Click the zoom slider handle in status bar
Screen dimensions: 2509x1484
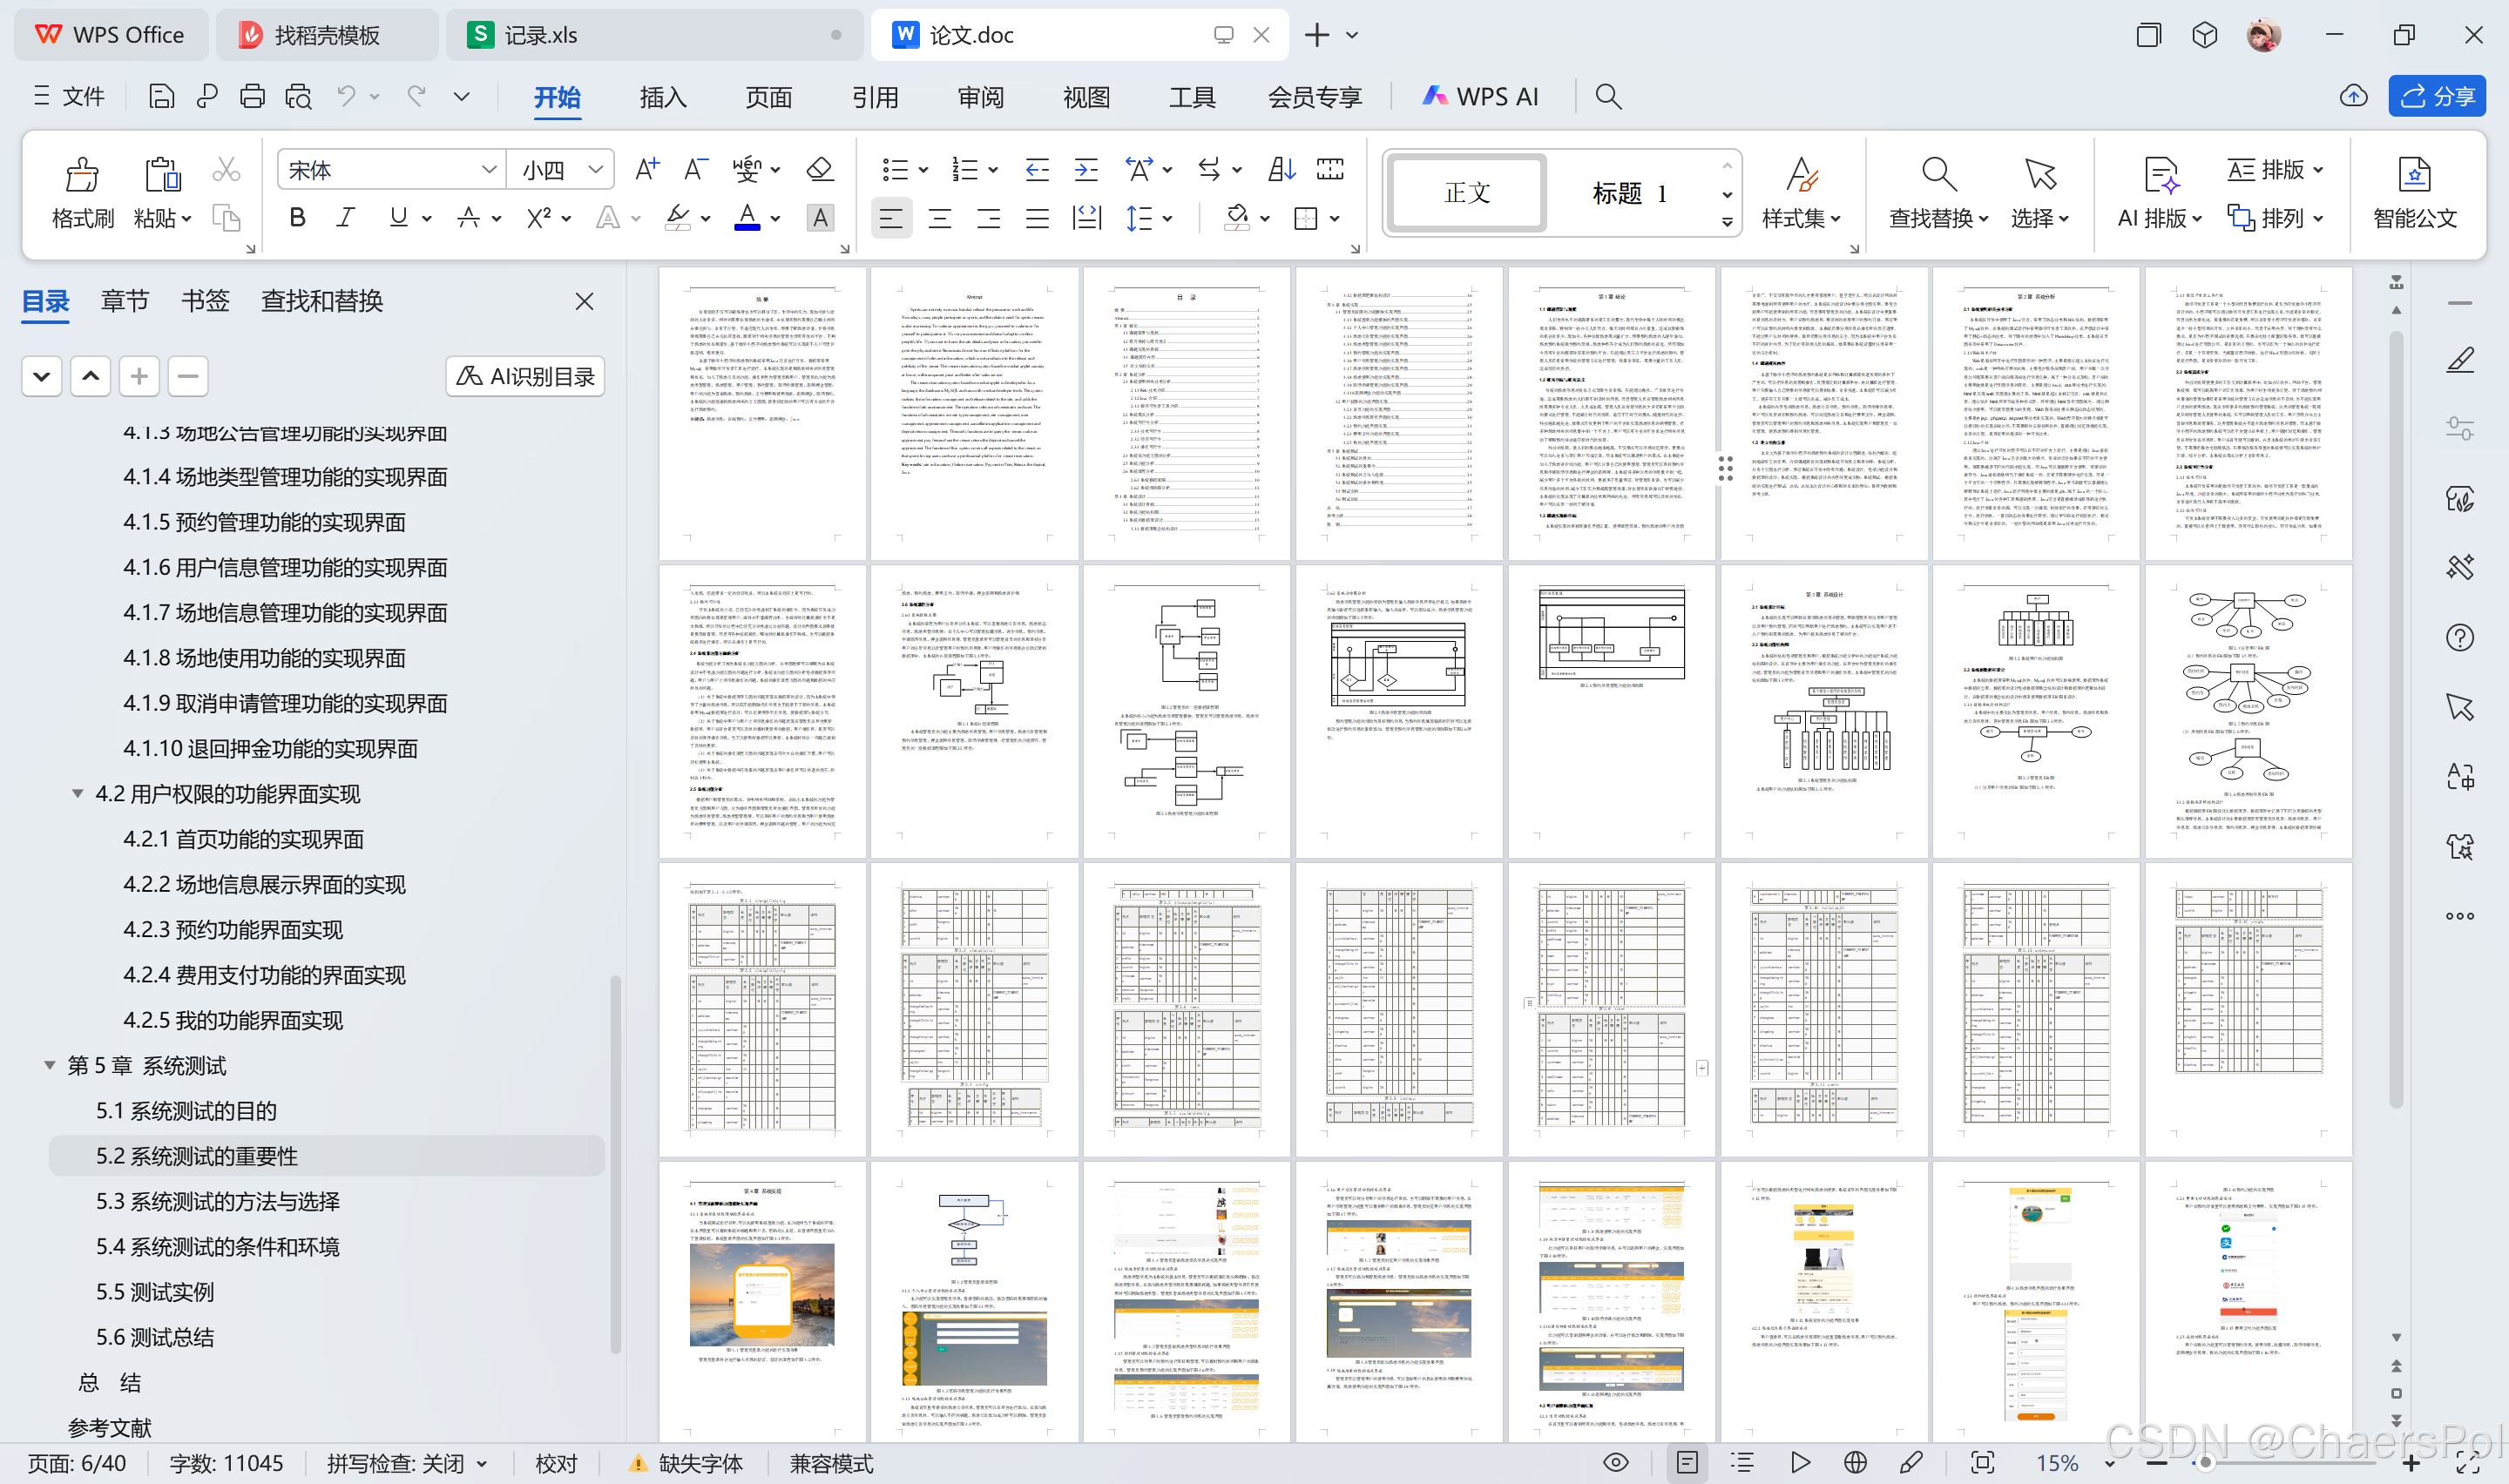(x=2205, y=1463)
